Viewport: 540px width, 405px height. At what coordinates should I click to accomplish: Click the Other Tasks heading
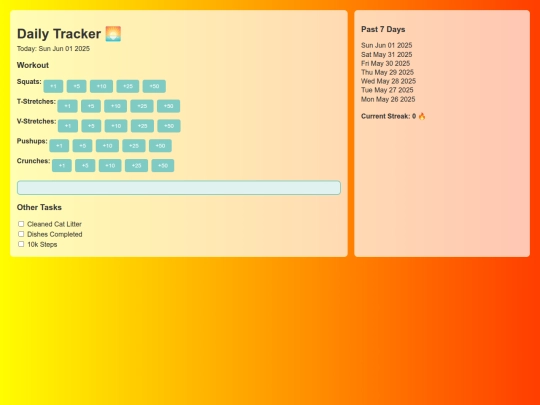[x=39, y=207]
